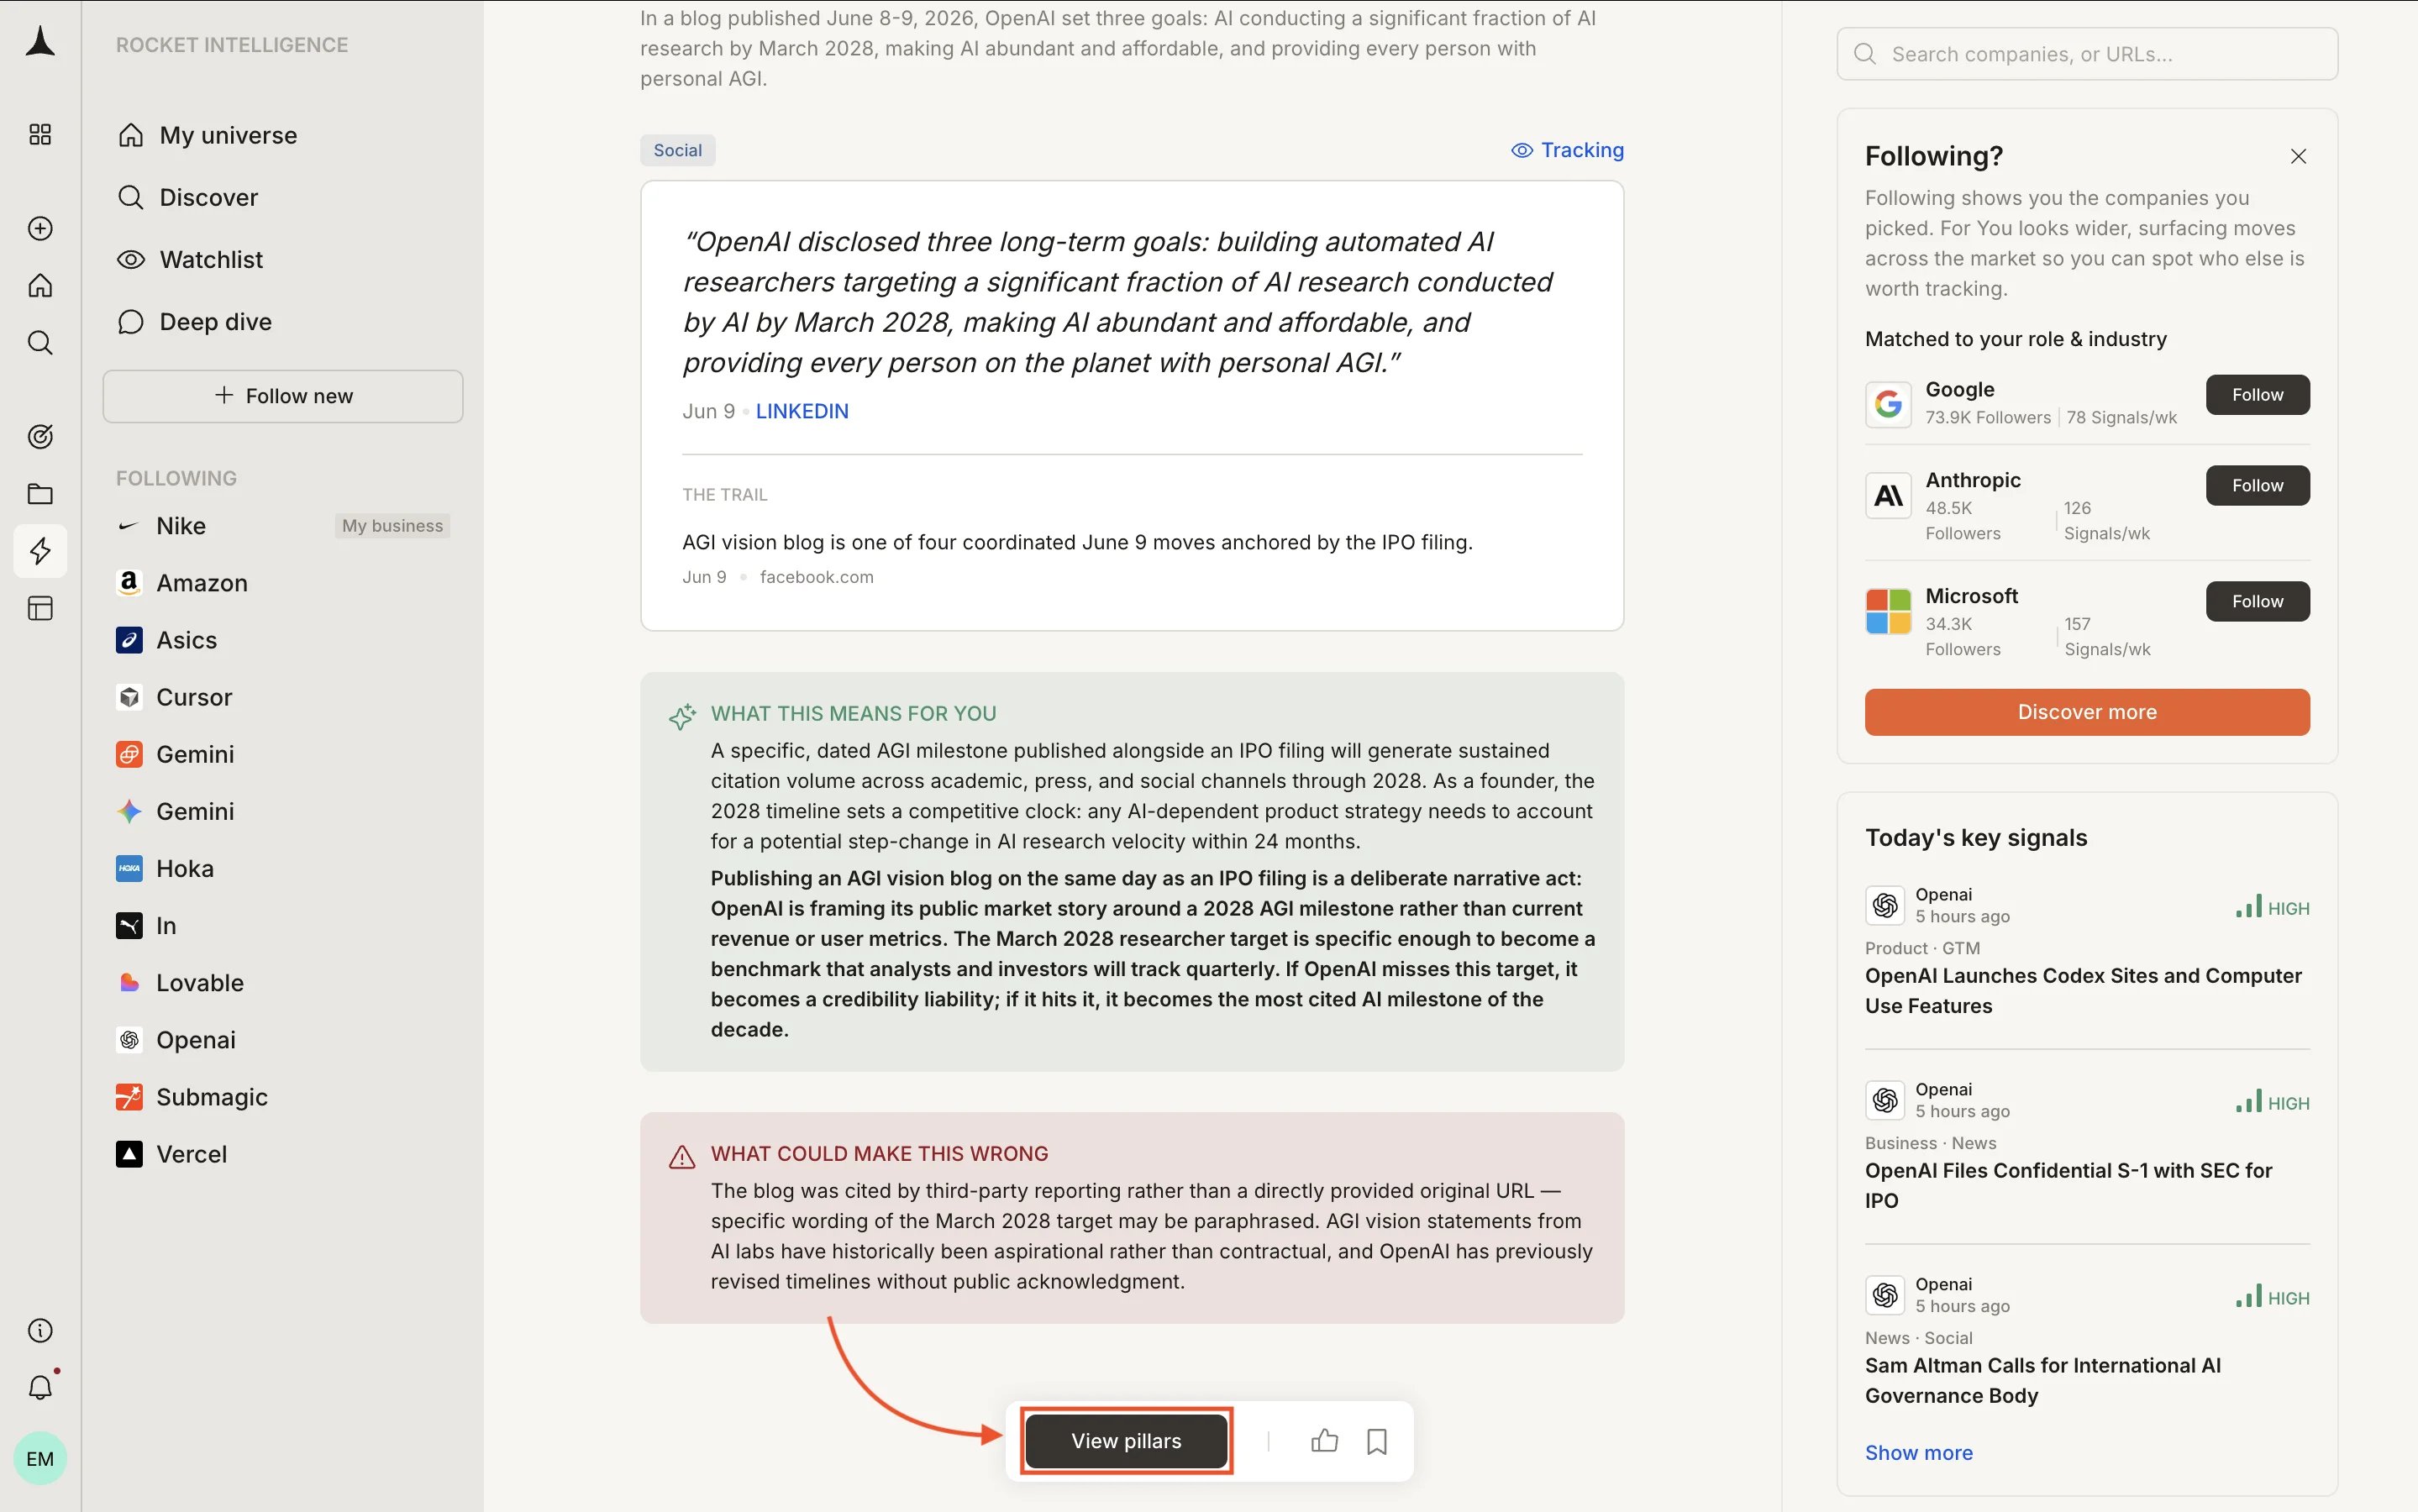Open Discover in the sidebar

click(188, 197)
